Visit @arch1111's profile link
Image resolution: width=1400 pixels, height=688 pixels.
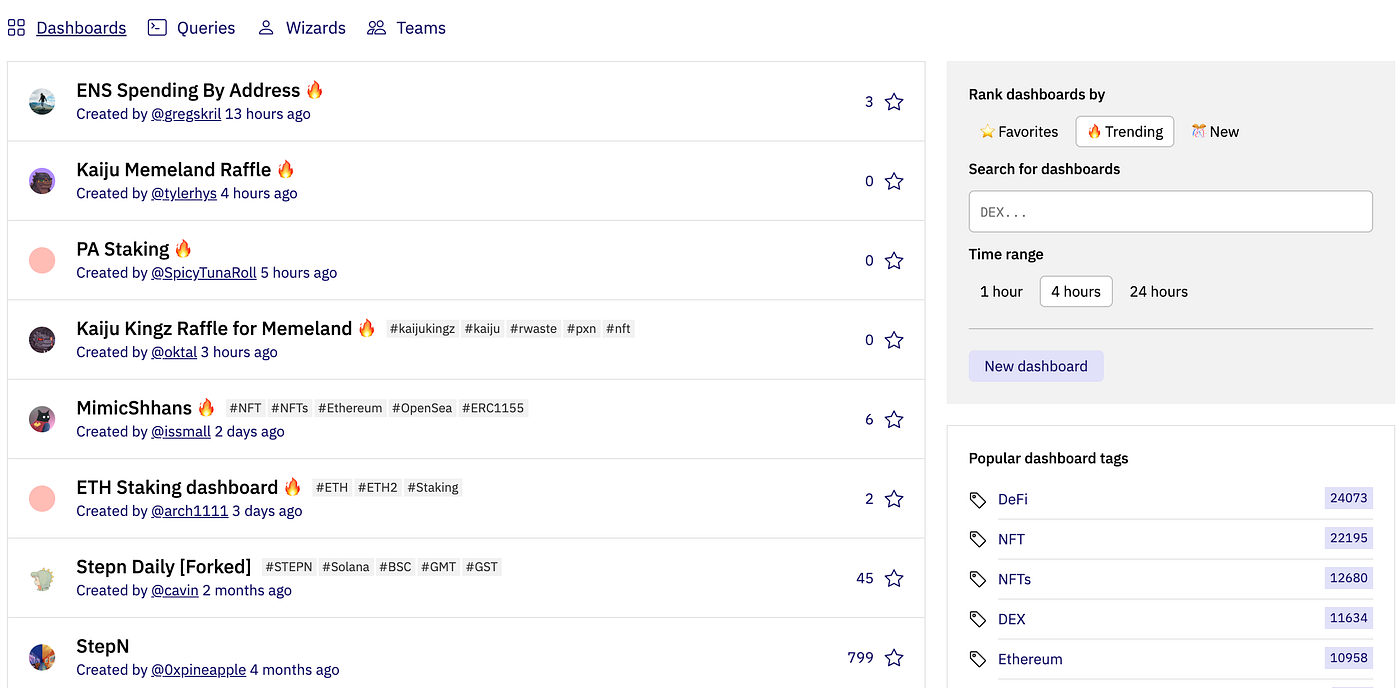[190, 511]
